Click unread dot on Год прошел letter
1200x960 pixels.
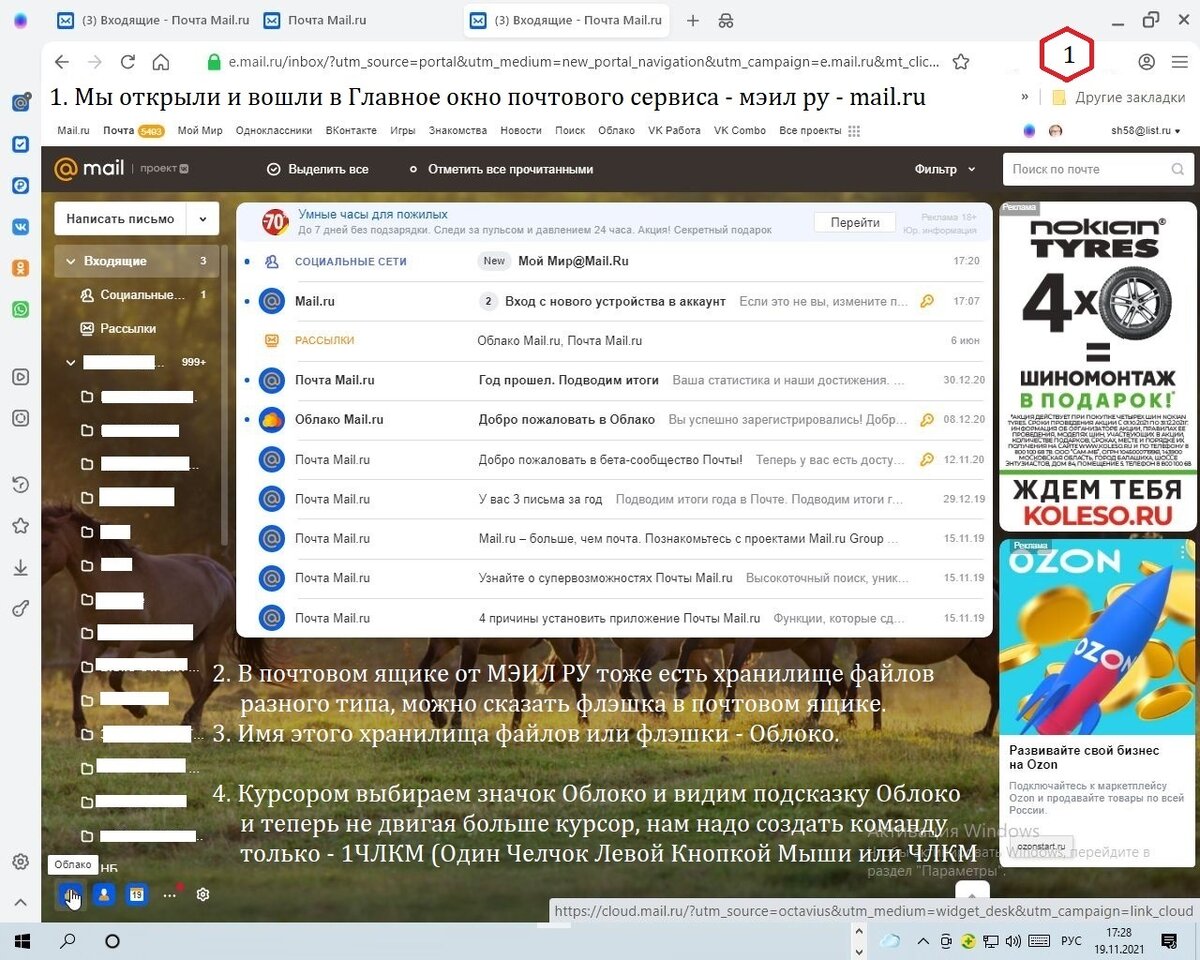pos(245,380)
